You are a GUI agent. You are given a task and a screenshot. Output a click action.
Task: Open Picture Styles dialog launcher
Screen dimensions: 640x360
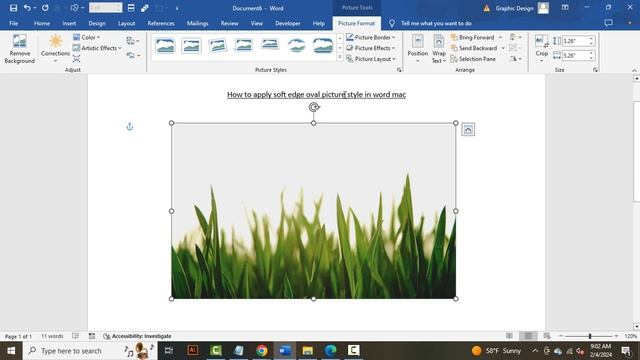click(x=399, y=70)
